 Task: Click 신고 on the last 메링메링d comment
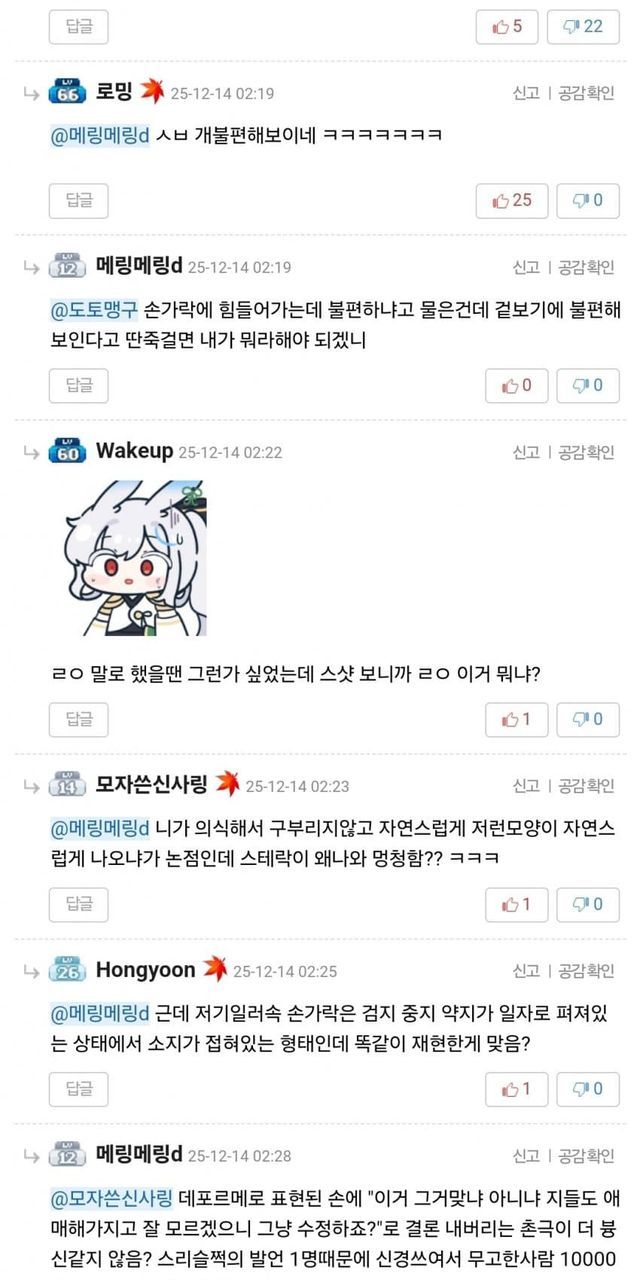526,1155
